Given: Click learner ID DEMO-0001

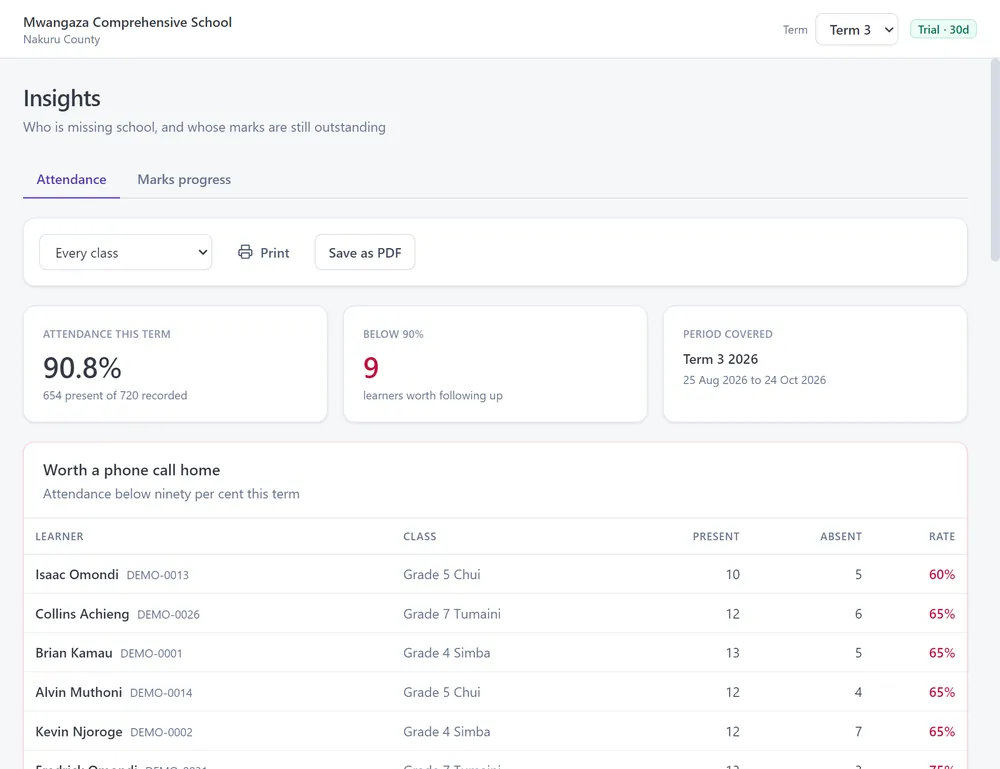Looking at the screenshot, I should (x=151, y=654).
